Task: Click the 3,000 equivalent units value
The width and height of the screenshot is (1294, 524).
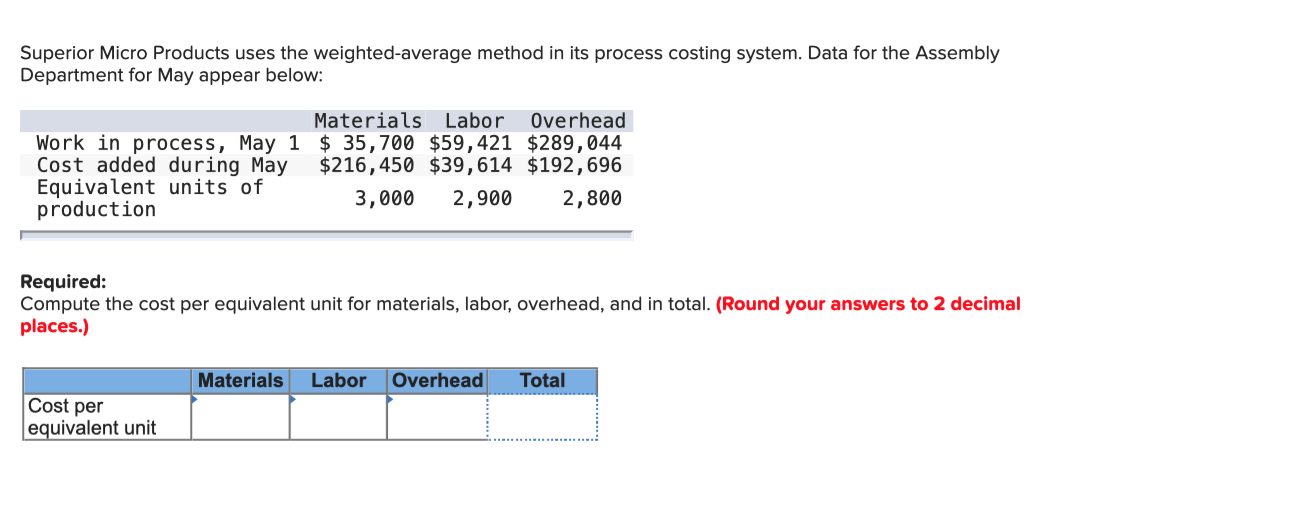Action: 384,198
